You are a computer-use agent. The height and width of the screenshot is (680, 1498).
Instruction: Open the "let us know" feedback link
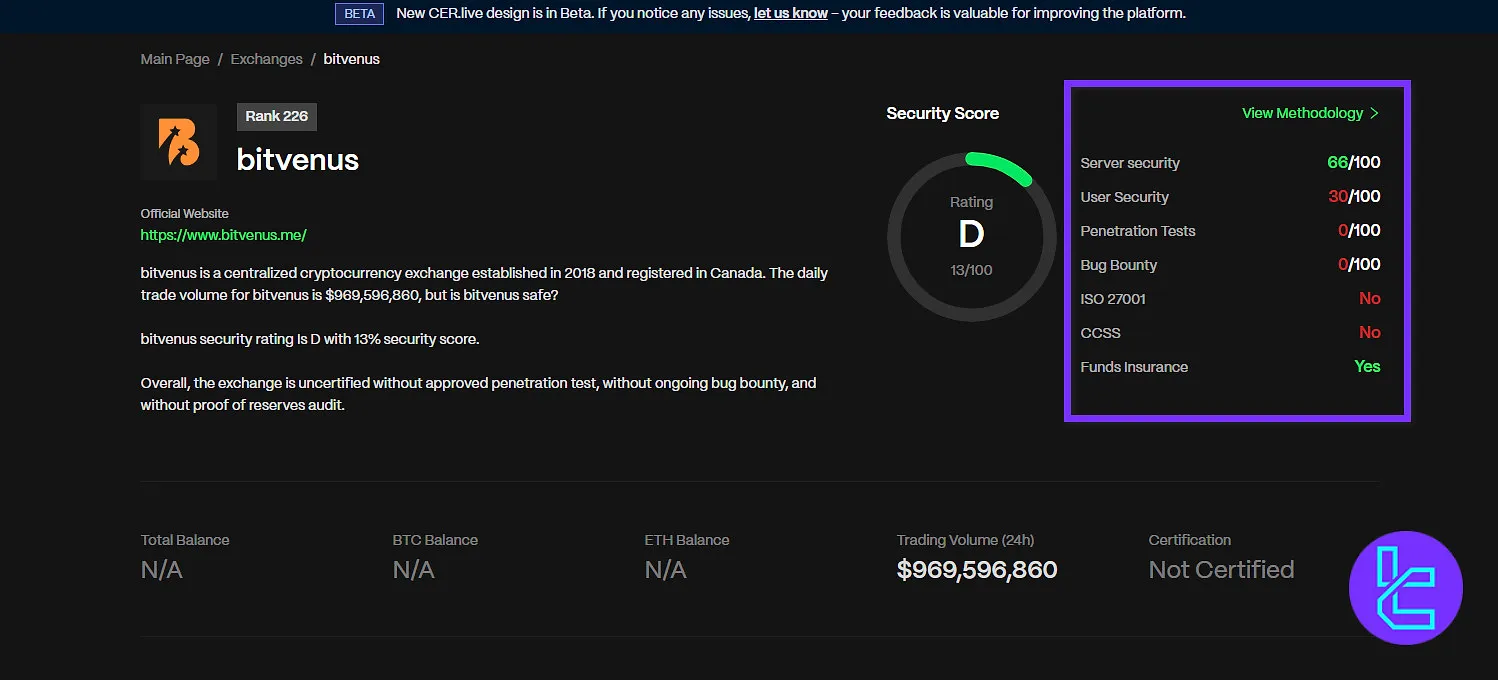791,14
